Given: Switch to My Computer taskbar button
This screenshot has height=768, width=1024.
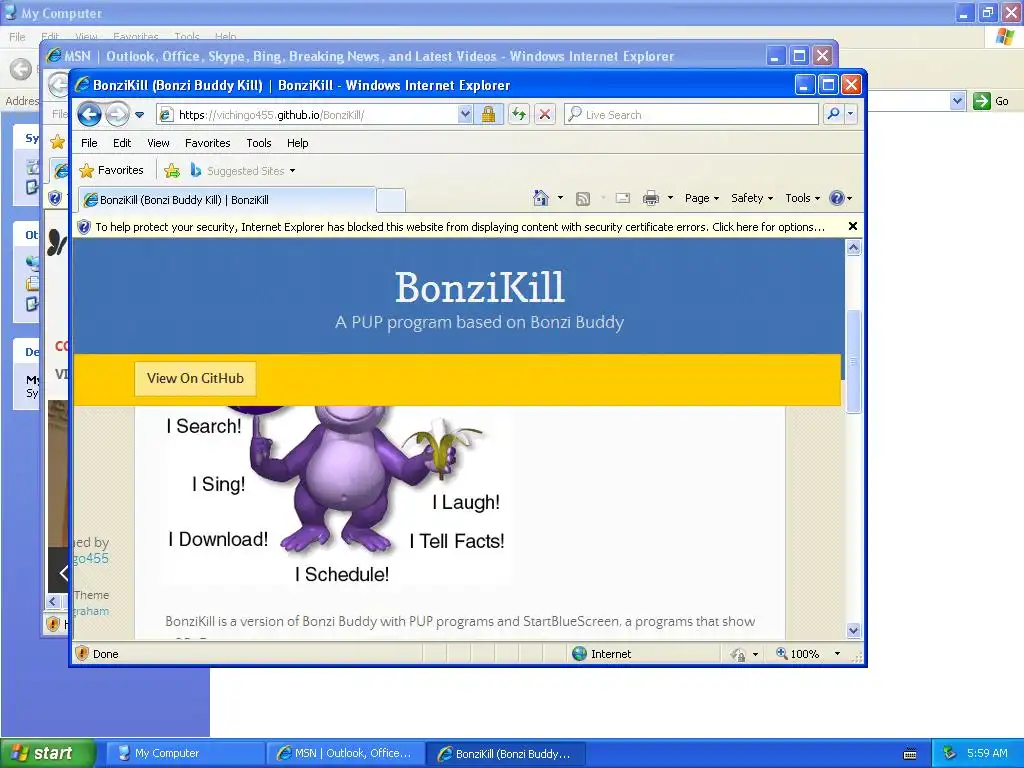Looking at the screenshot, I should [x=185, y=753].
